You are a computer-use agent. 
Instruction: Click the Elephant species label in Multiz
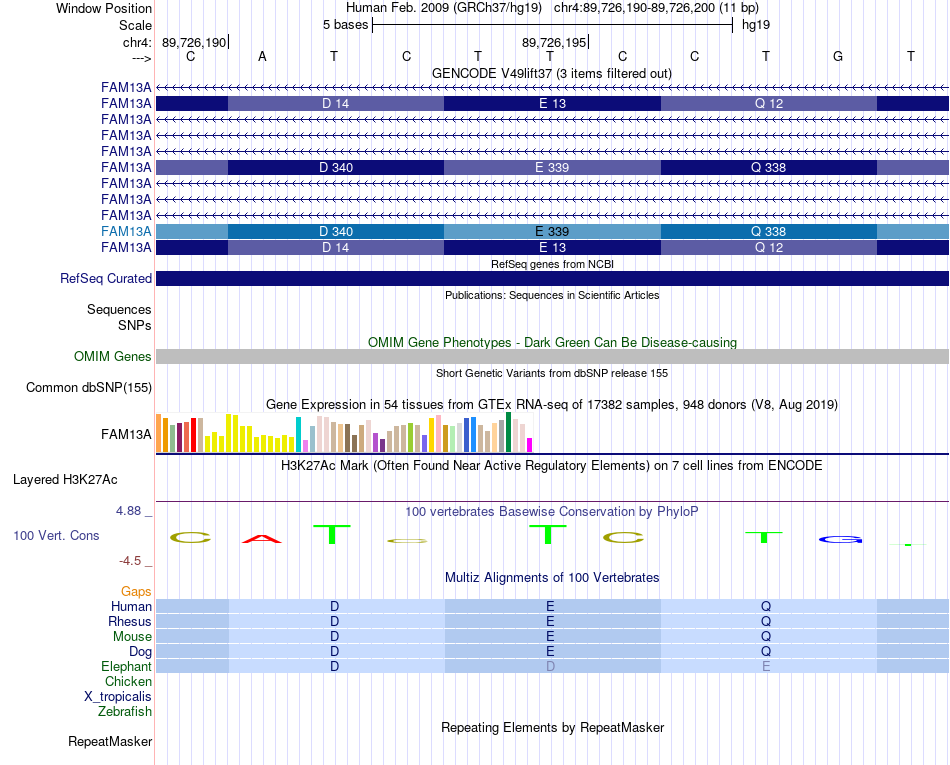coord(126,667)
